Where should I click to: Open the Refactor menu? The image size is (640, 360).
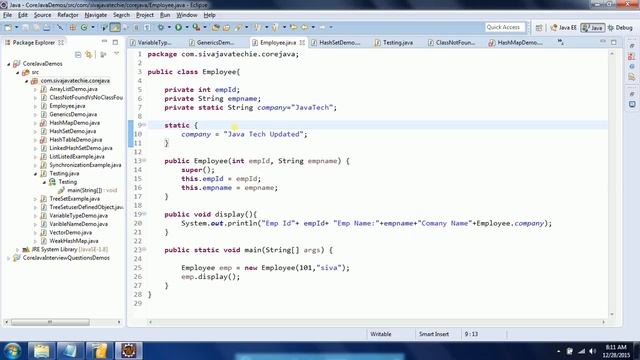click(x=68, y=15)
